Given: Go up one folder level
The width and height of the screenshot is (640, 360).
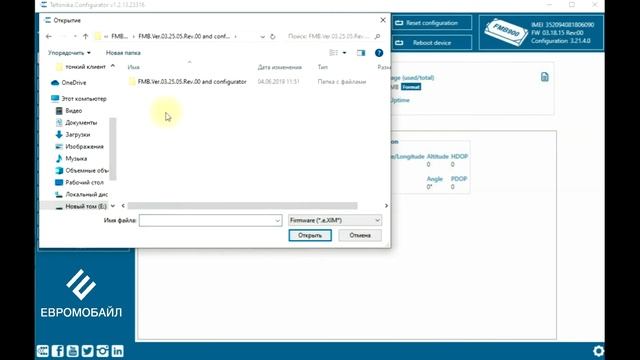Looking at the screenshot, I should tap(85, 36).
